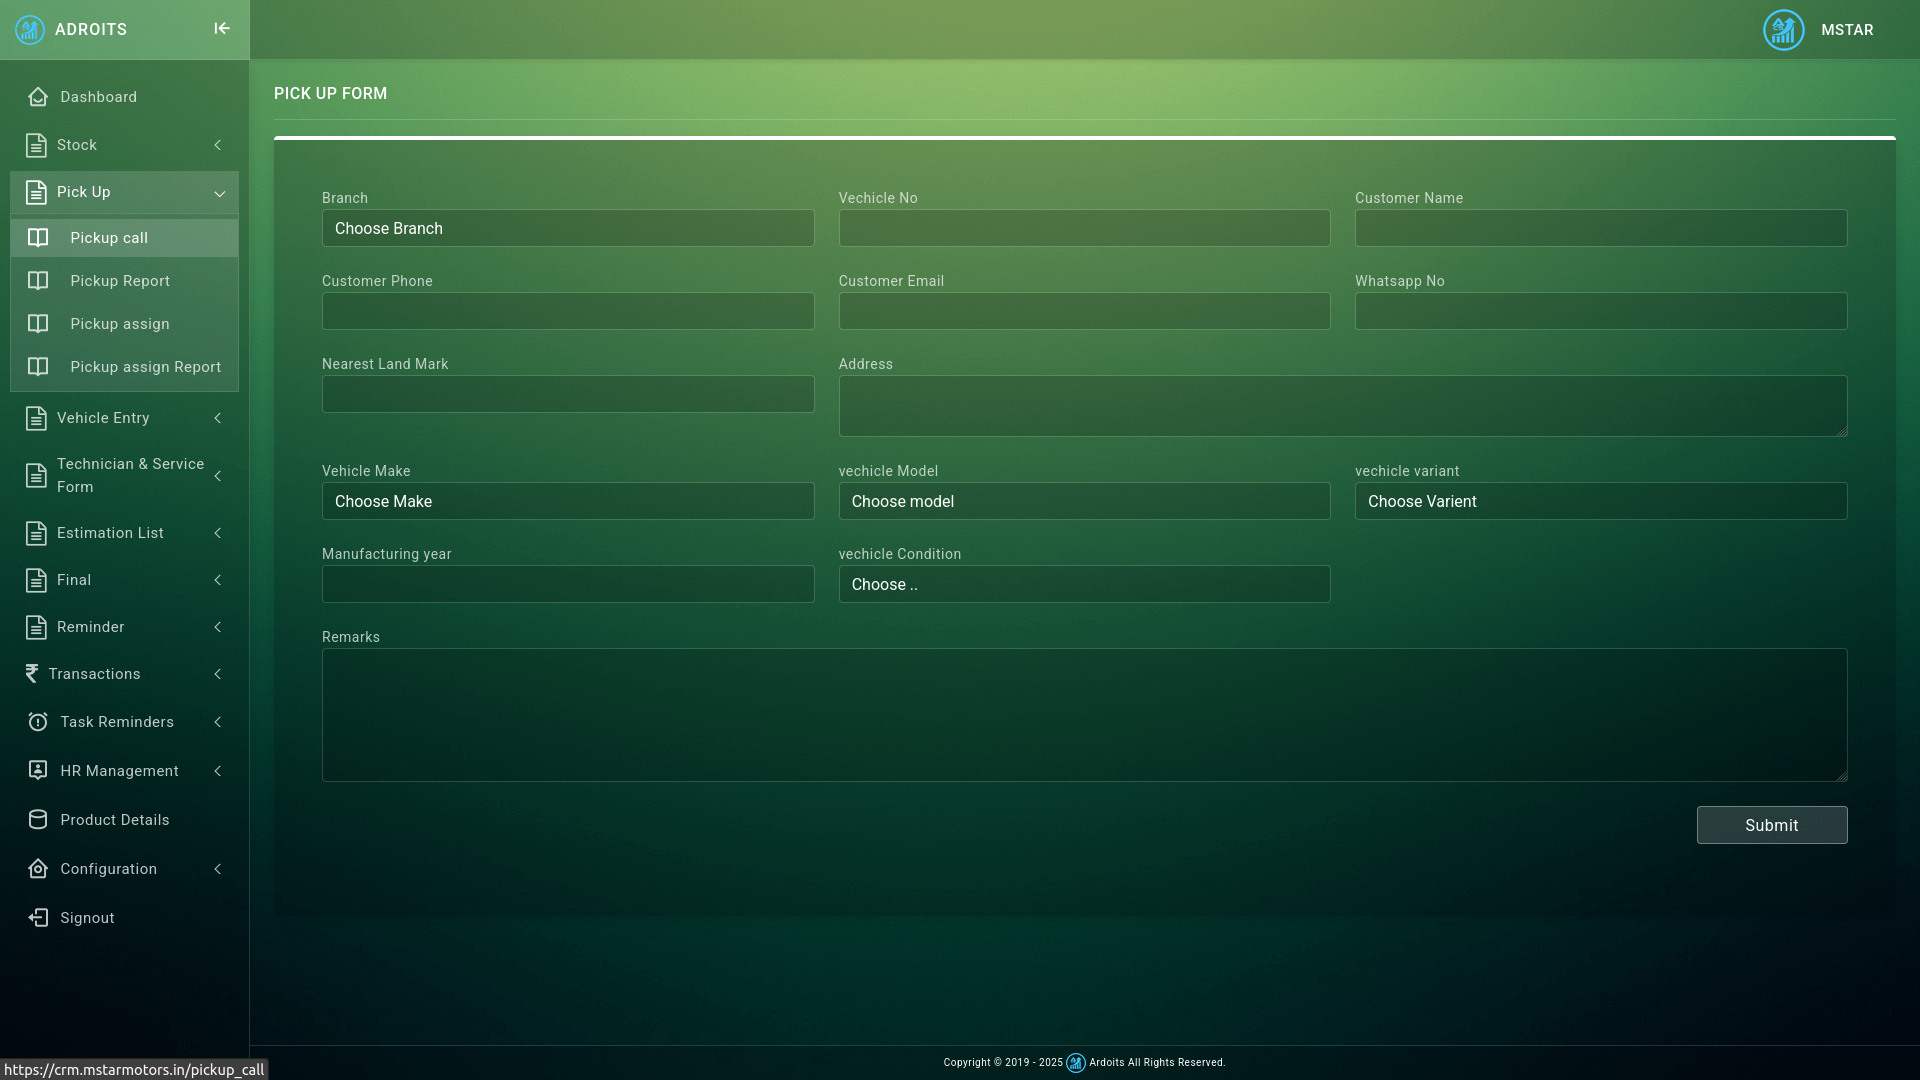The width and height of the screenshot is (1920, 1080).
Task: Click the sidebar collapse arrow icon
Action: [222, 29]
